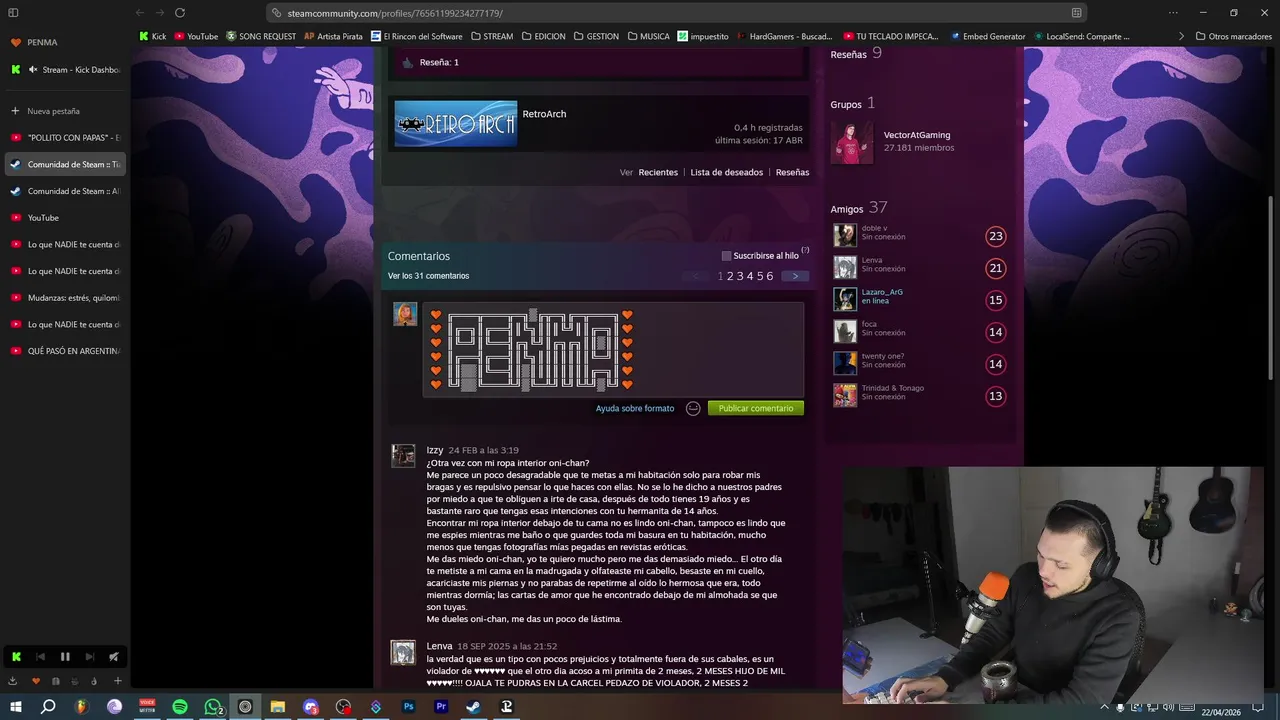Open the MUSICA bookmarks folder

[x=648, y=36]
